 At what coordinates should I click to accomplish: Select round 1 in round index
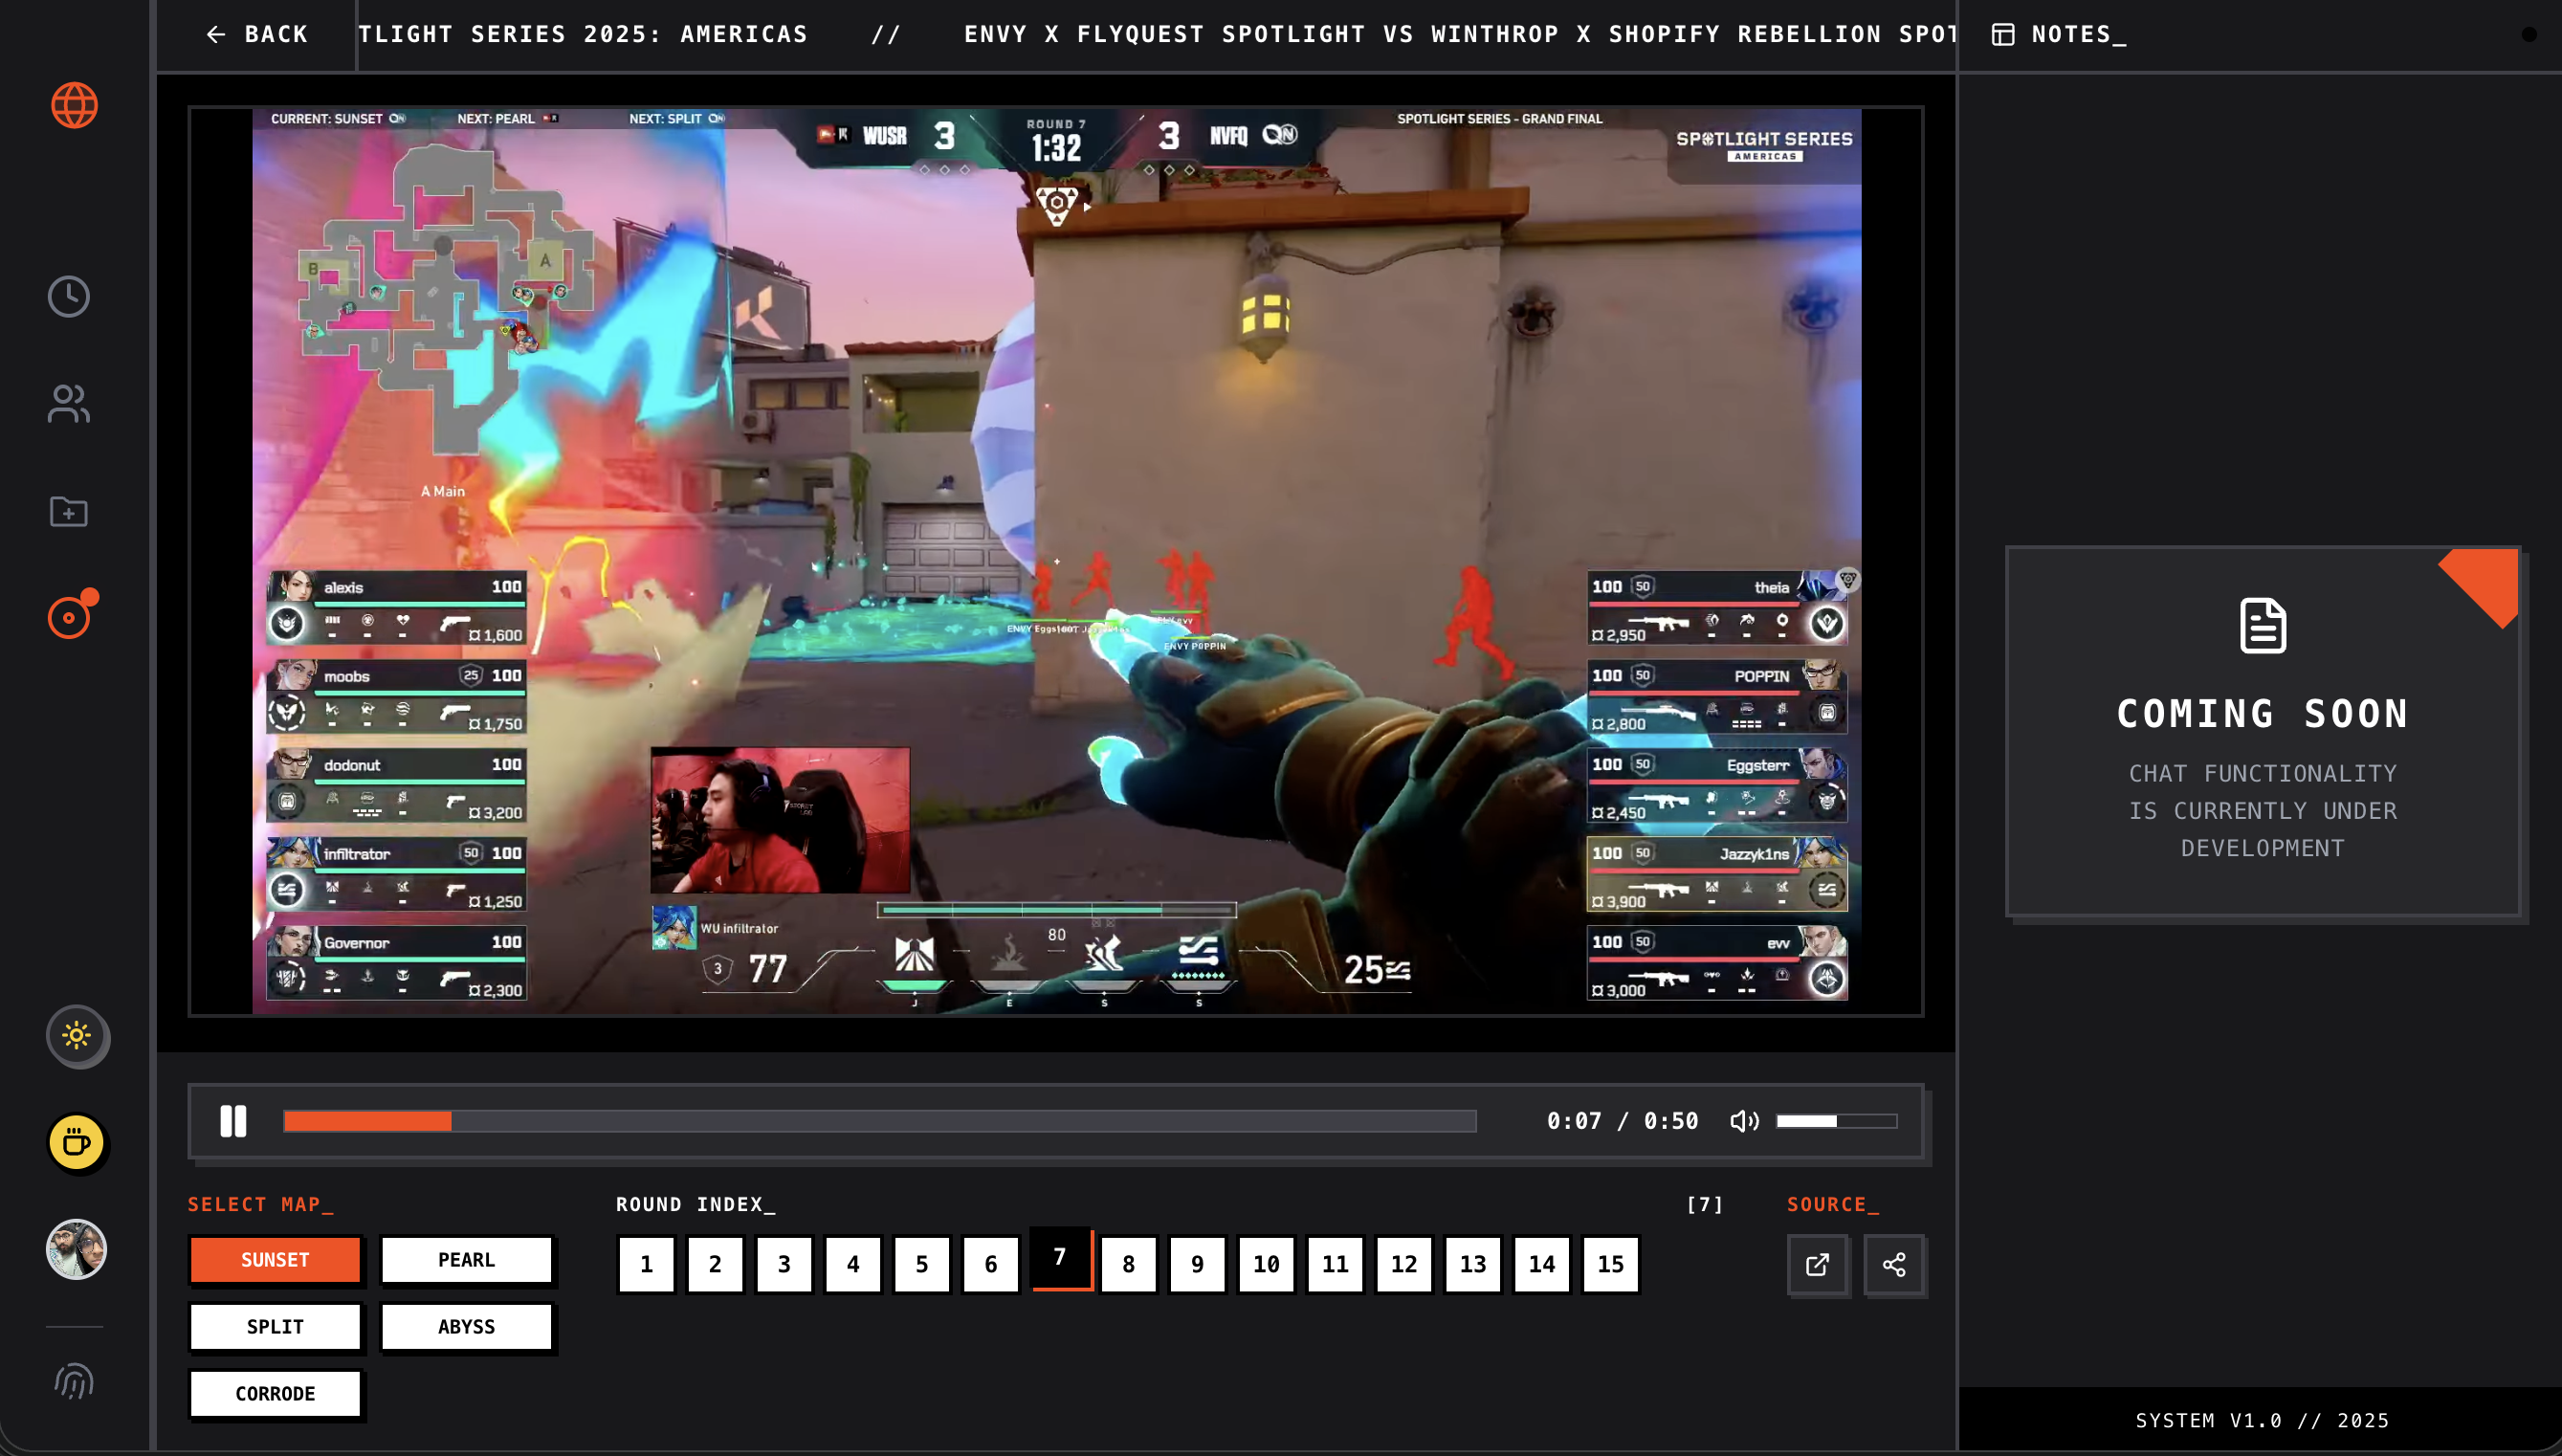[x=646, y=1263]
